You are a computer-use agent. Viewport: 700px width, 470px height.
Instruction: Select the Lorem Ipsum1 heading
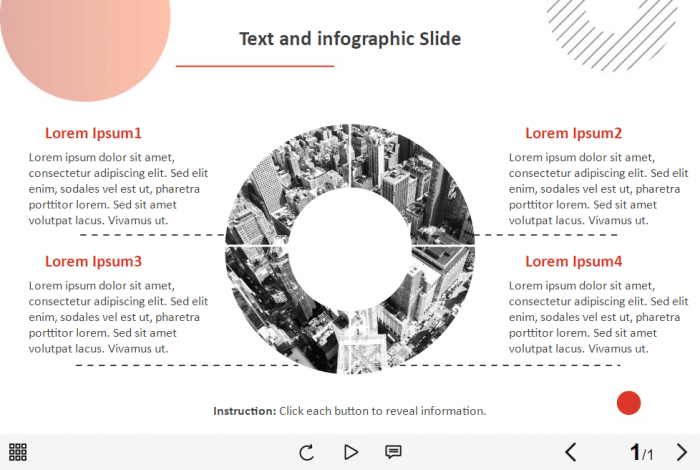pyautogui.click(x=93, y=133)
